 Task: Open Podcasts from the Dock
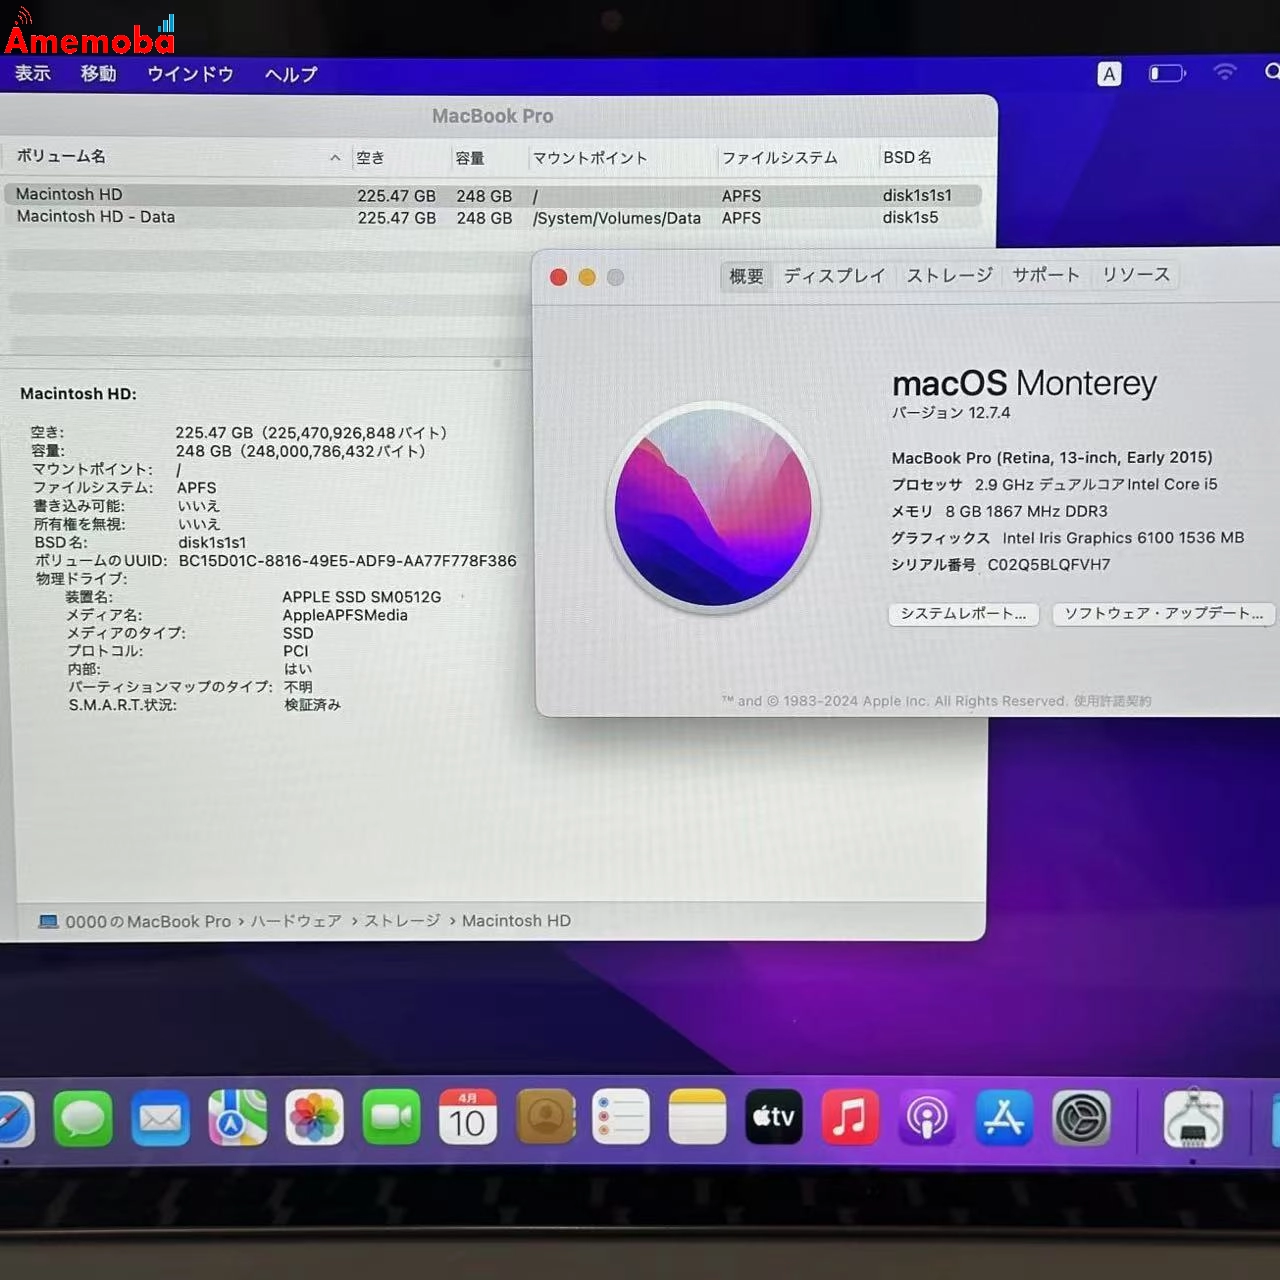click(928, 1118)
